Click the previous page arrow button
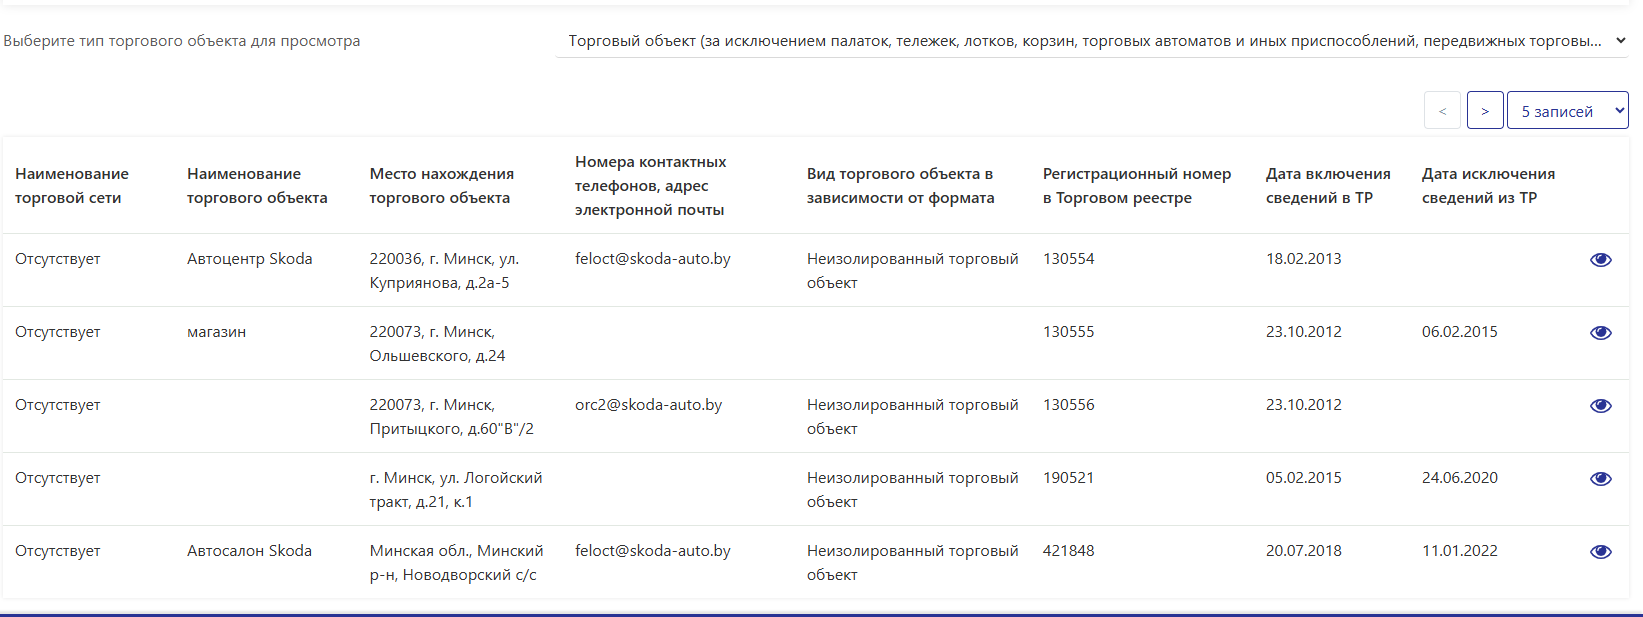This screenshot has width=1643, height=617. click(1442, 111)
